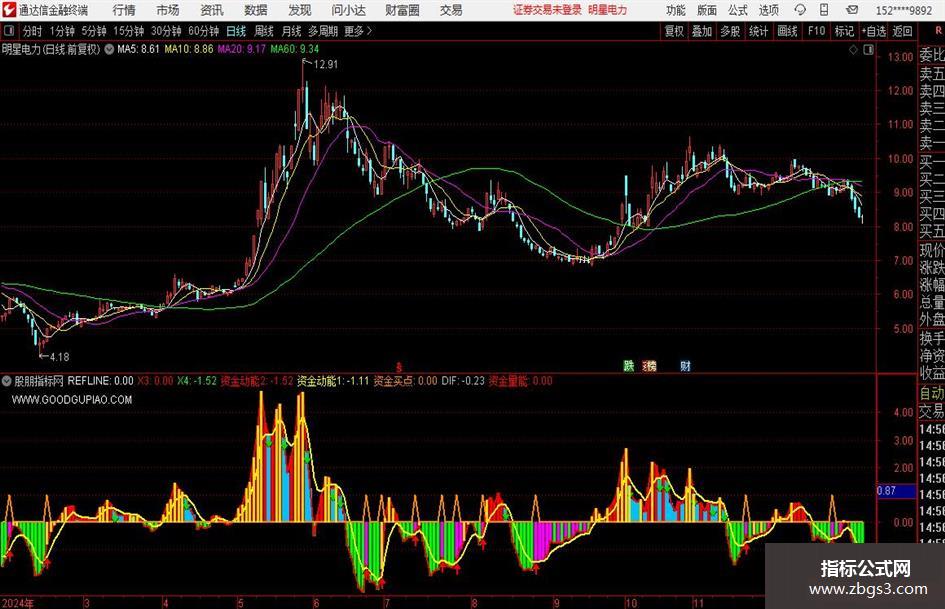Toggle the left panel icon beside 分时
Screen dimensions: 945x609
(9, 31)
